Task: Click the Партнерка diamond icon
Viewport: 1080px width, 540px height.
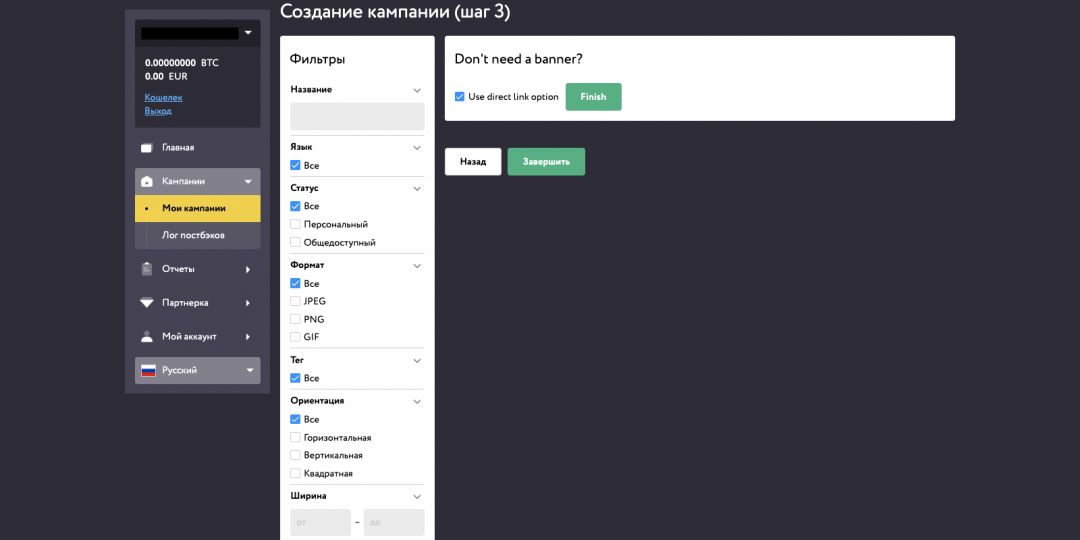Action: coord(147,303)
